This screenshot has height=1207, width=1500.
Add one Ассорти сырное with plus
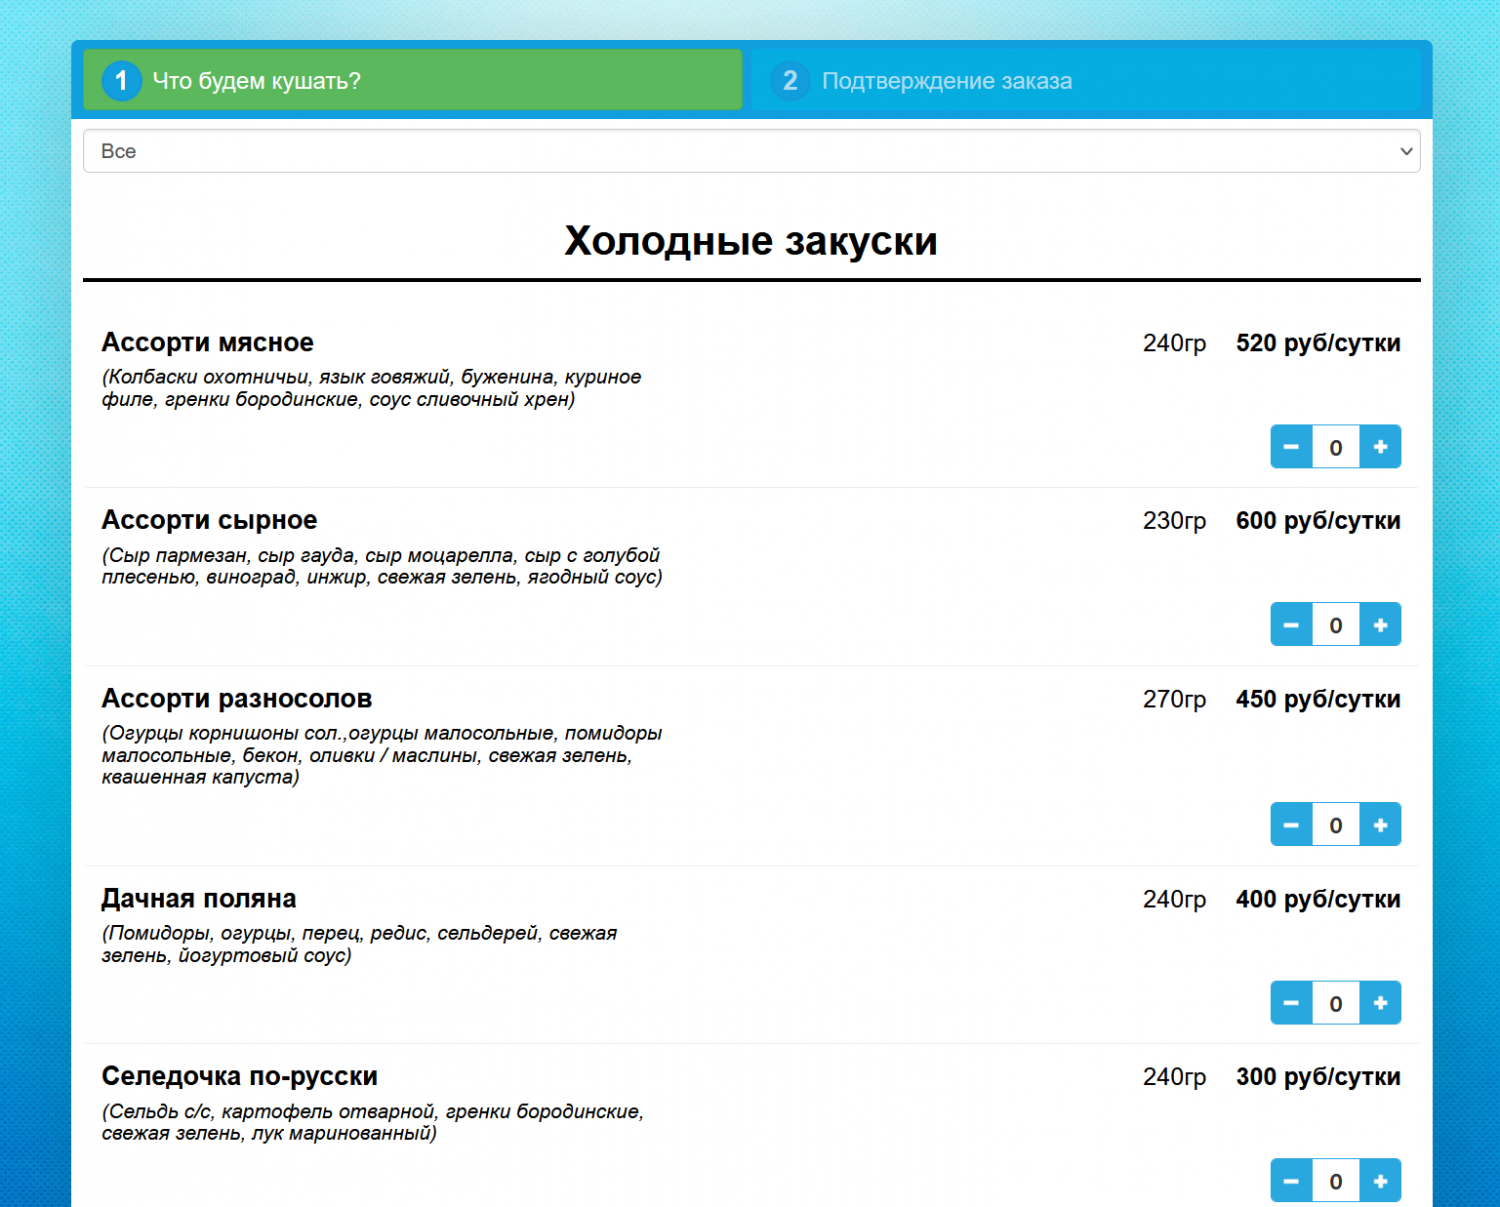1380,625
